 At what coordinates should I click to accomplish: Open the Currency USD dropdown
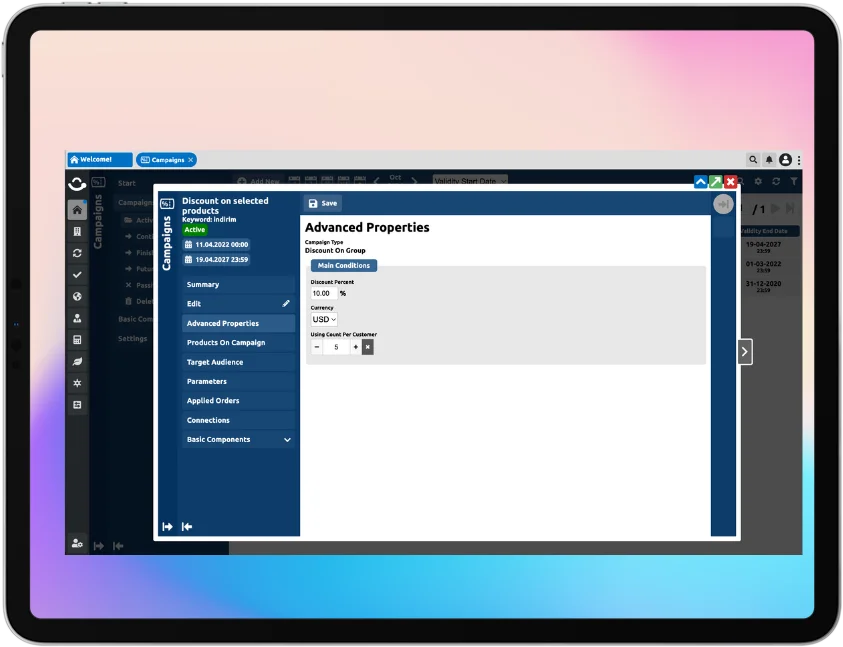click(324, 319)
